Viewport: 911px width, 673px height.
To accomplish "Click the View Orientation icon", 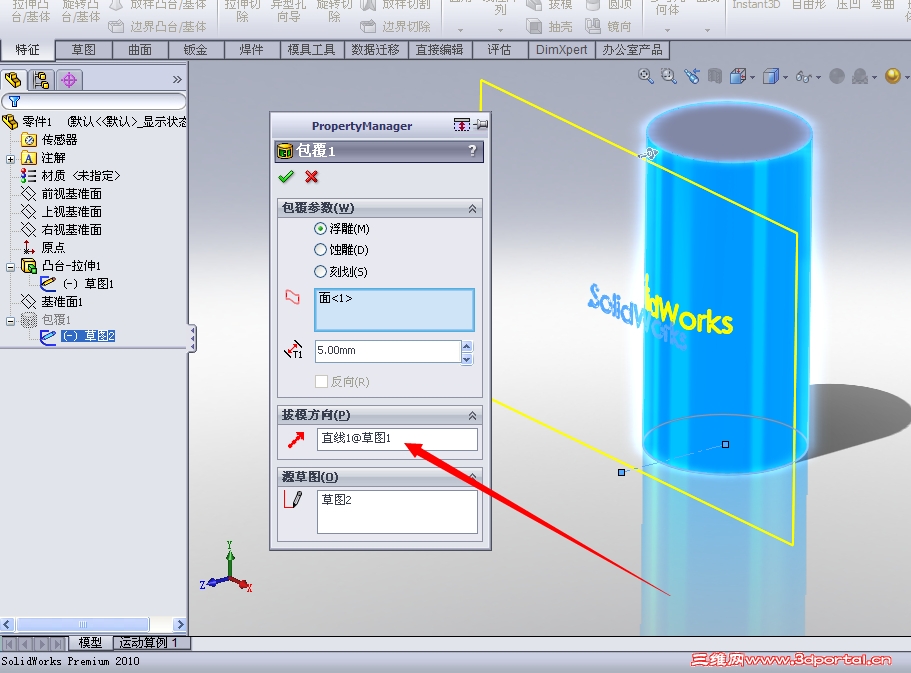I will [x=738, y=76].
